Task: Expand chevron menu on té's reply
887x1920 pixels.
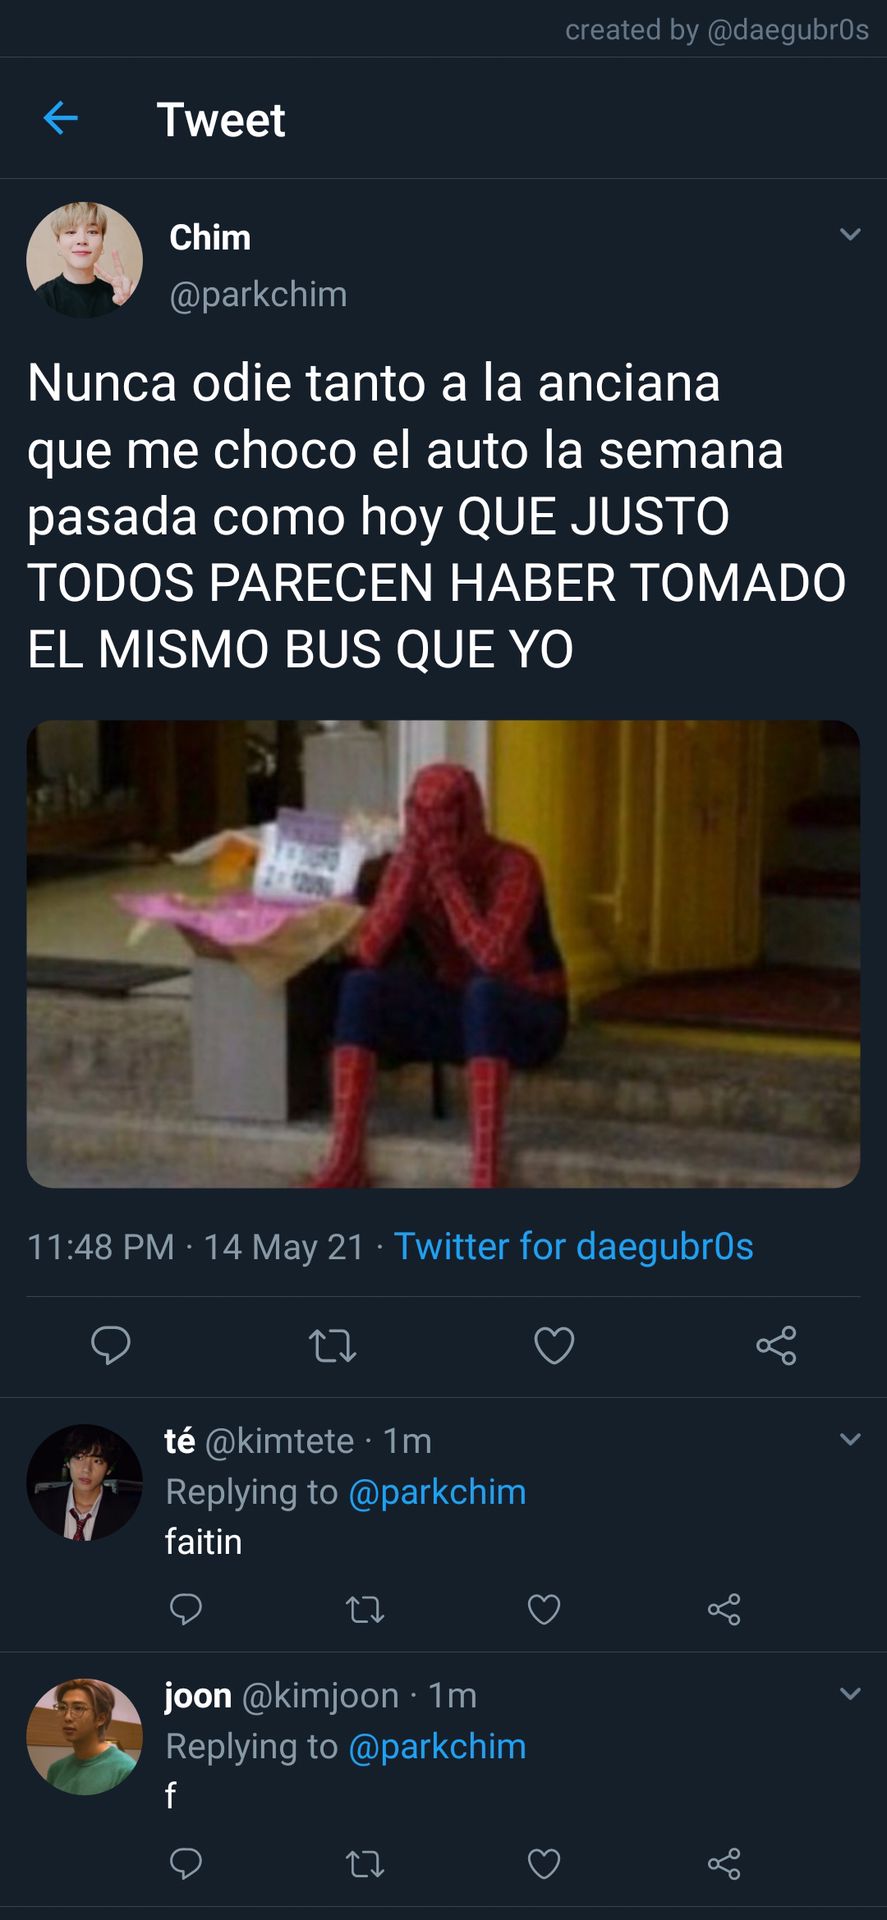Action: [x=850, y=1439]
